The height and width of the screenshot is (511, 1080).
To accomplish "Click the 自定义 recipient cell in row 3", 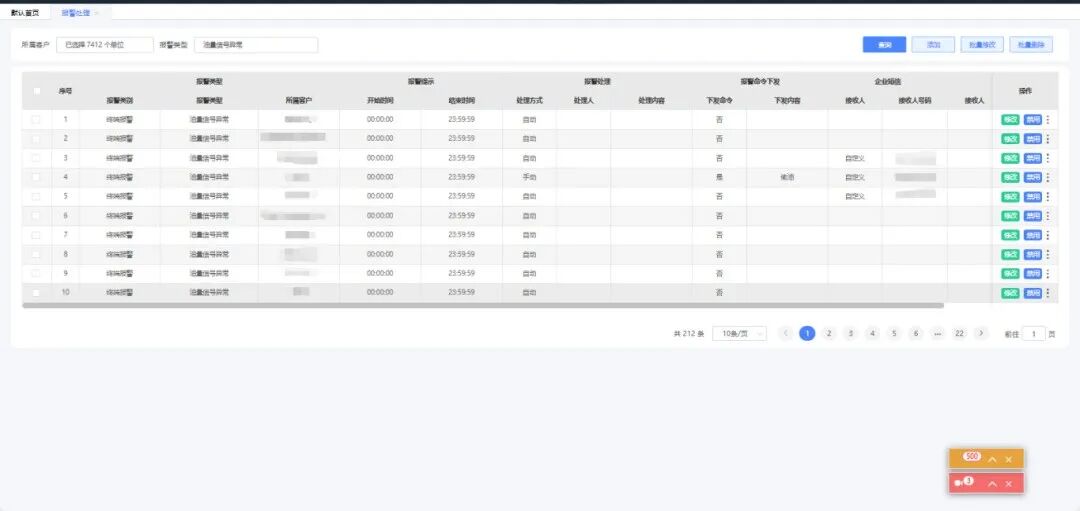I will (x=855, y=158).
